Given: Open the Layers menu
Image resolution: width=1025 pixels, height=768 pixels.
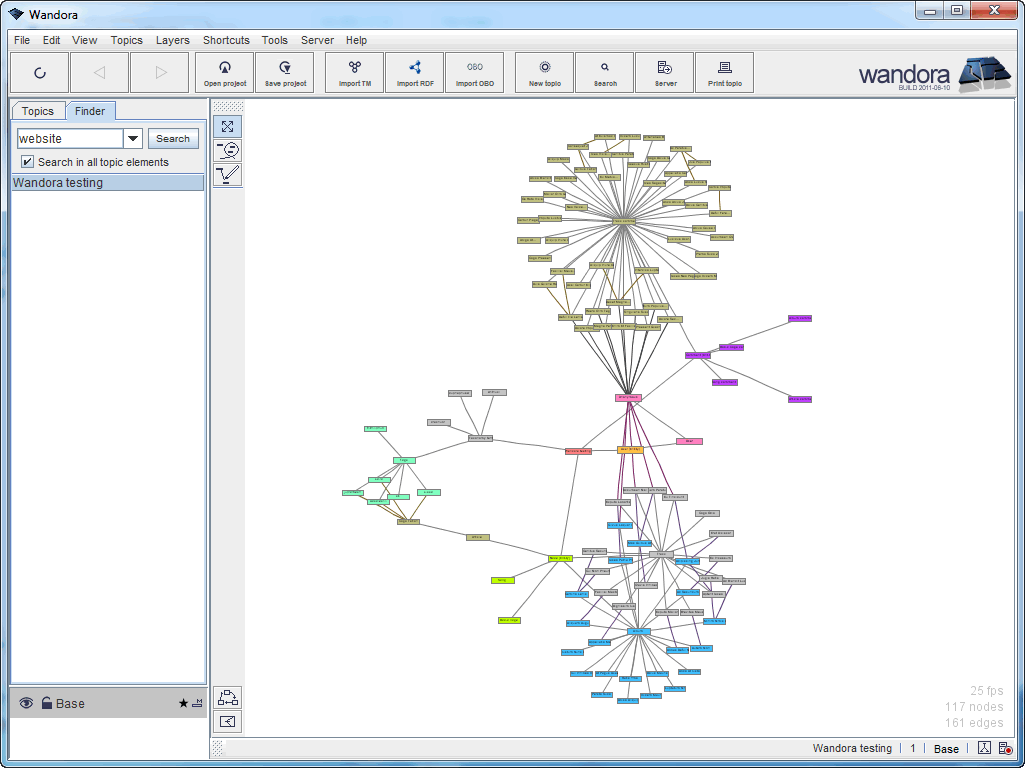Looking at the screenshot, I should (172, 40).
